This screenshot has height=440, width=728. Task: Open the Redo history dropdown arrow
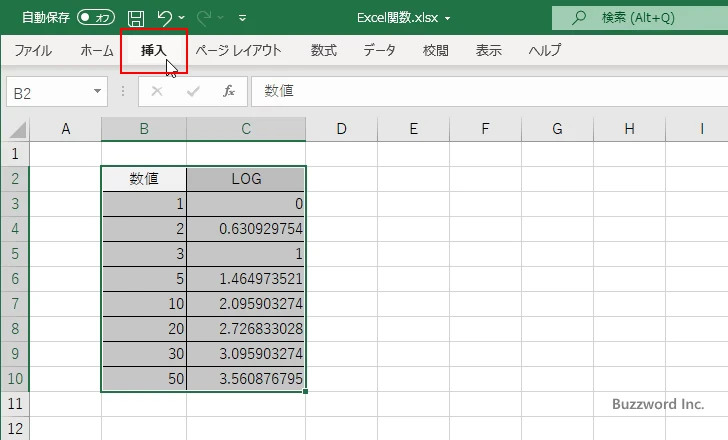(x=221, y=18)
